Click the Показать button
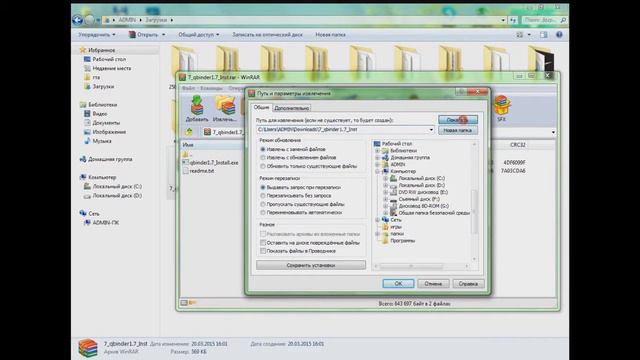 [x=458, y=120]
